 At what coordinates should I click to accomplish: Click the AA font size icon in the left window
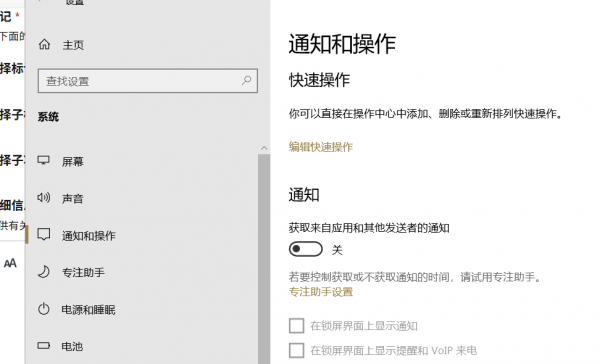point(10,263)
